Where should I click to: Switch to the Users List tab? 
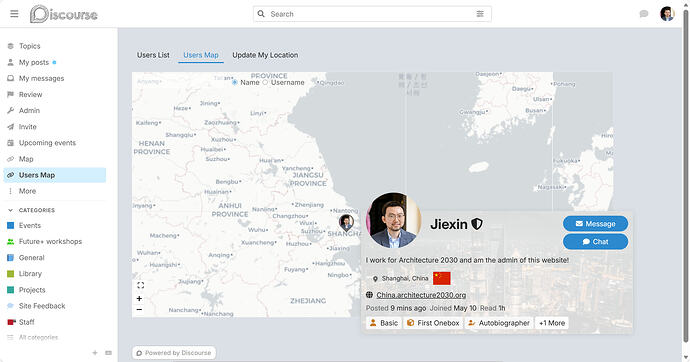(x=153, y=55)
